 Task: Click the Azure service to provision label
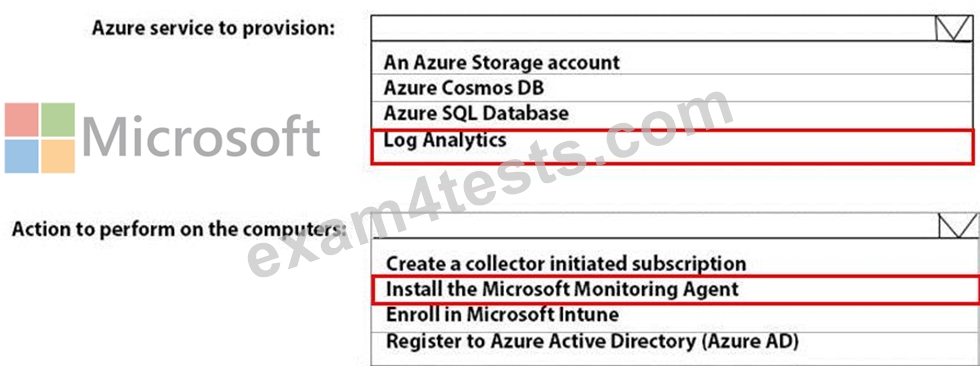214,29
